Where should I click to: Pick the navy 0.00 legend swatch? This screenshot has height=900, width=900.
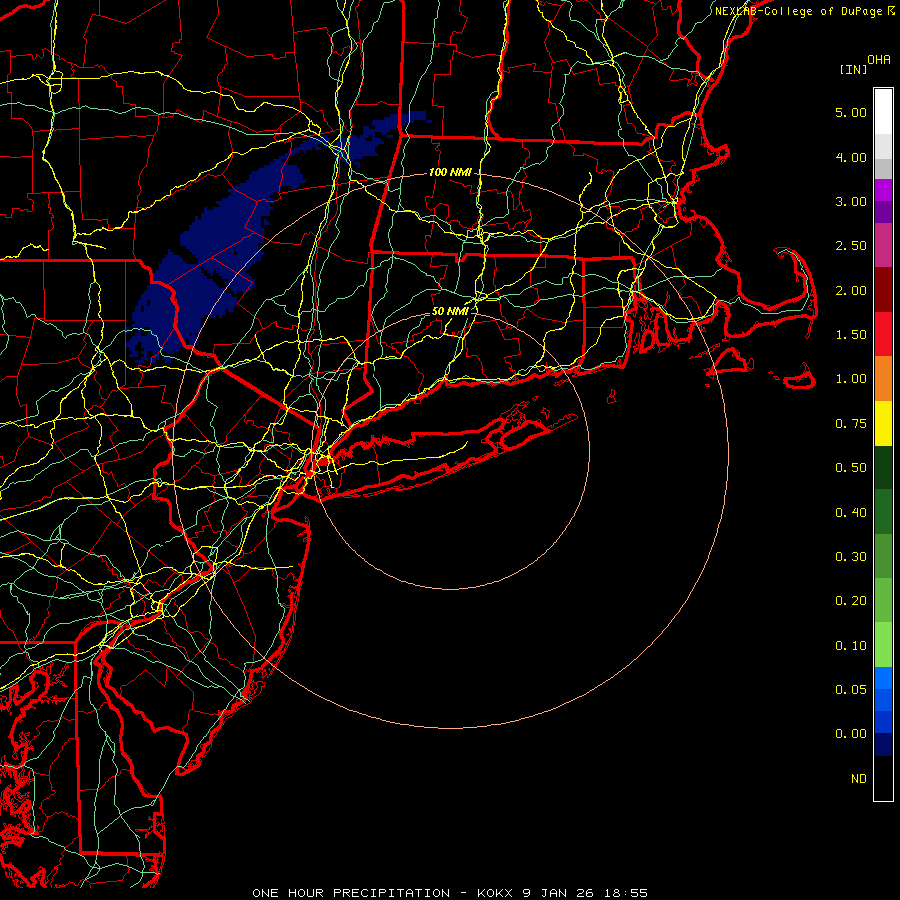[883, 744]
